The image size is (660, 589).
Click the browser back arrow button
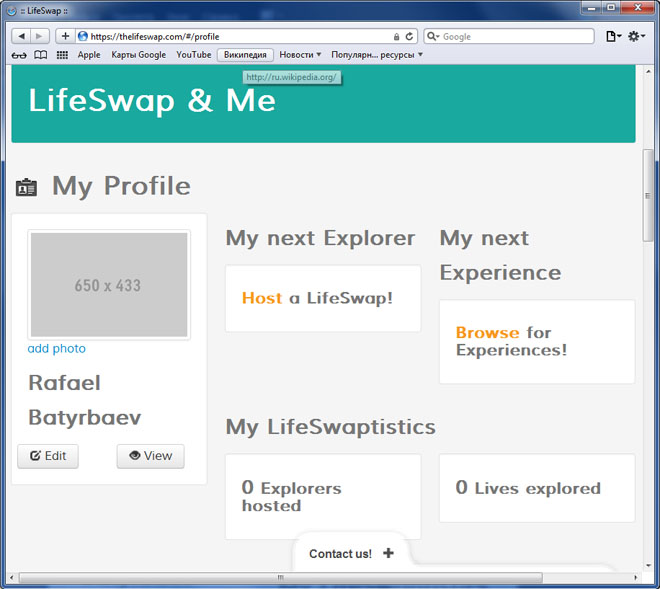(x=20, y=36)
